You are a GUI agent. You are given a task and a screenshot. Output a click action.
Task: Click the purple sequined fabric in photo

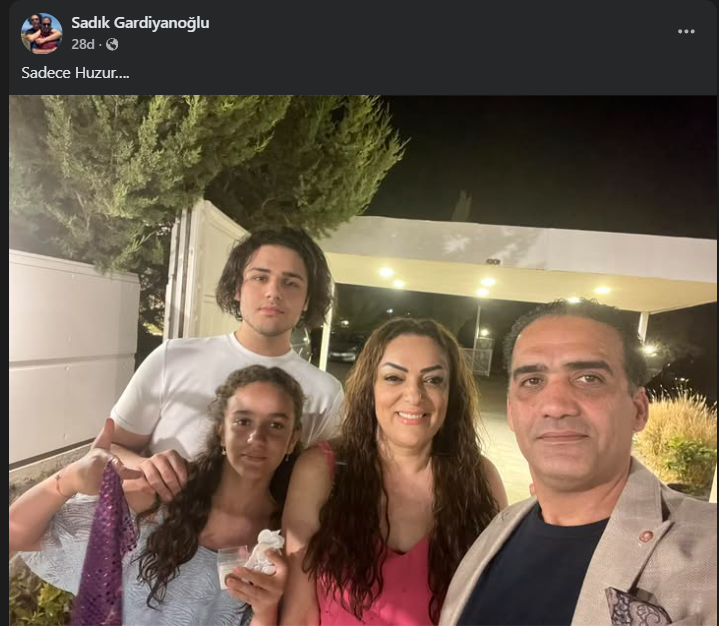pyautogui.click(x=104, y=546)
